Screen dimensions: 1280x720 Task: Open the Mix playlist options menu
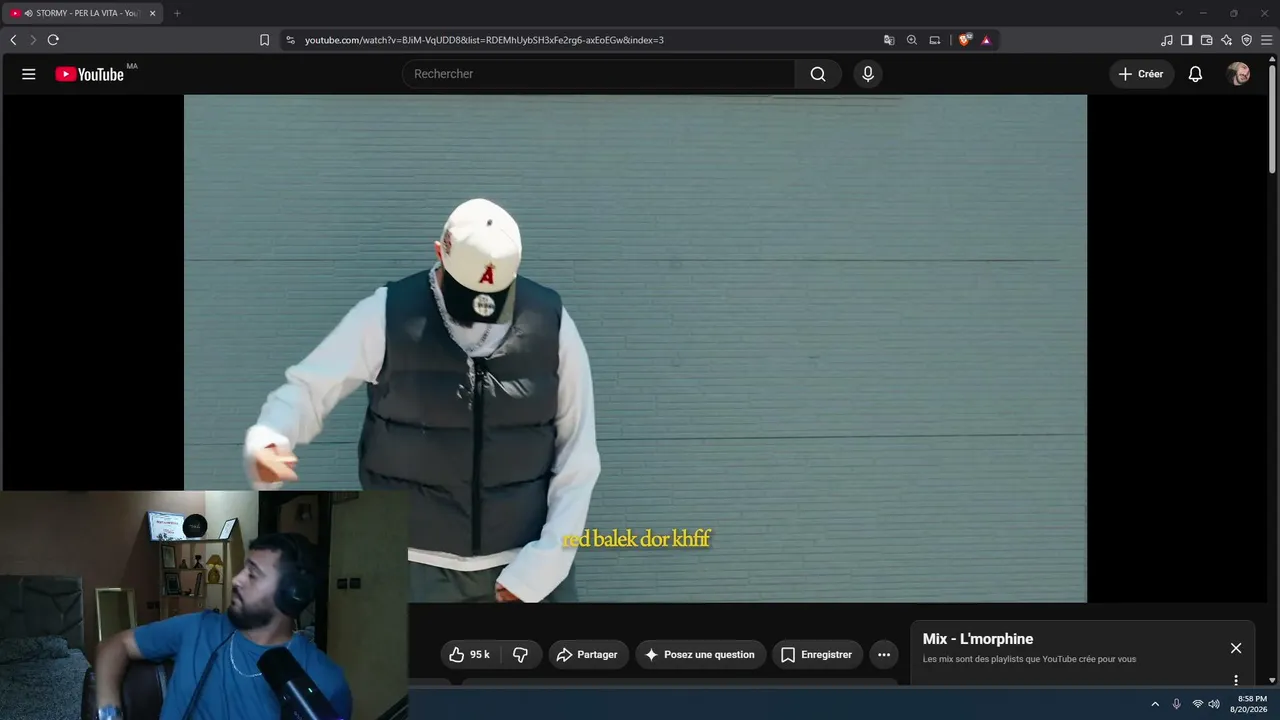pos(1236,680)
